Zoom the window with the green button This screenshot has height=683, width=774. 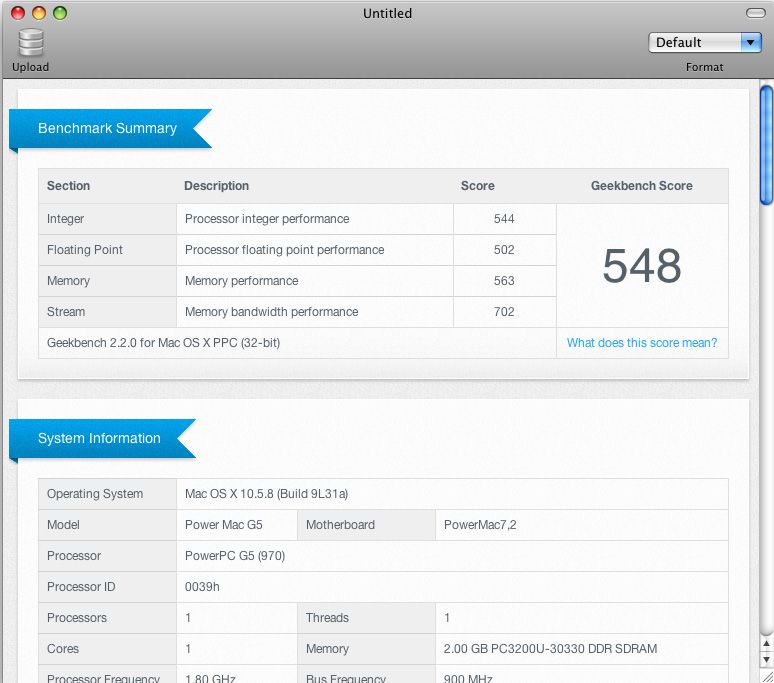pos(60,13)
